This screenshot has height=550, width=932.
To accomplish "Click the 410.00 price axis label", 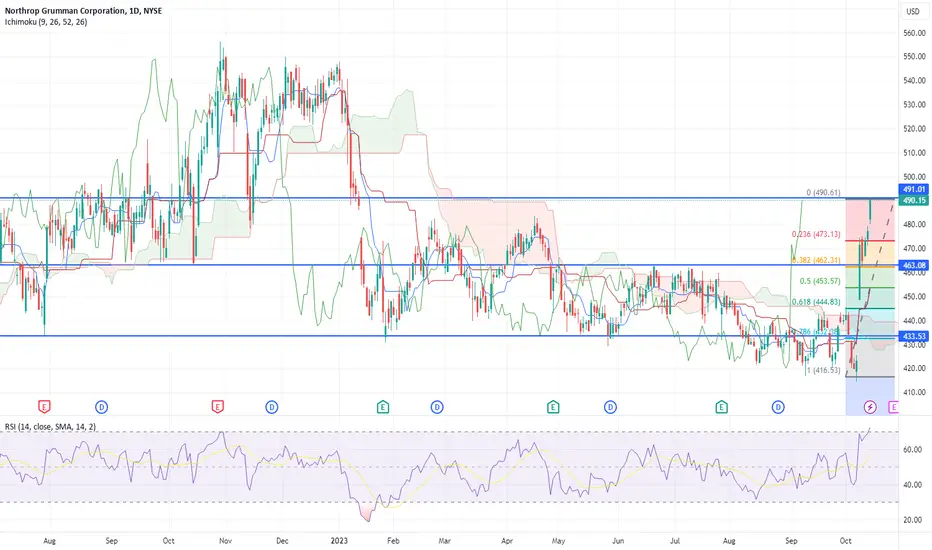I will point(914,392).
